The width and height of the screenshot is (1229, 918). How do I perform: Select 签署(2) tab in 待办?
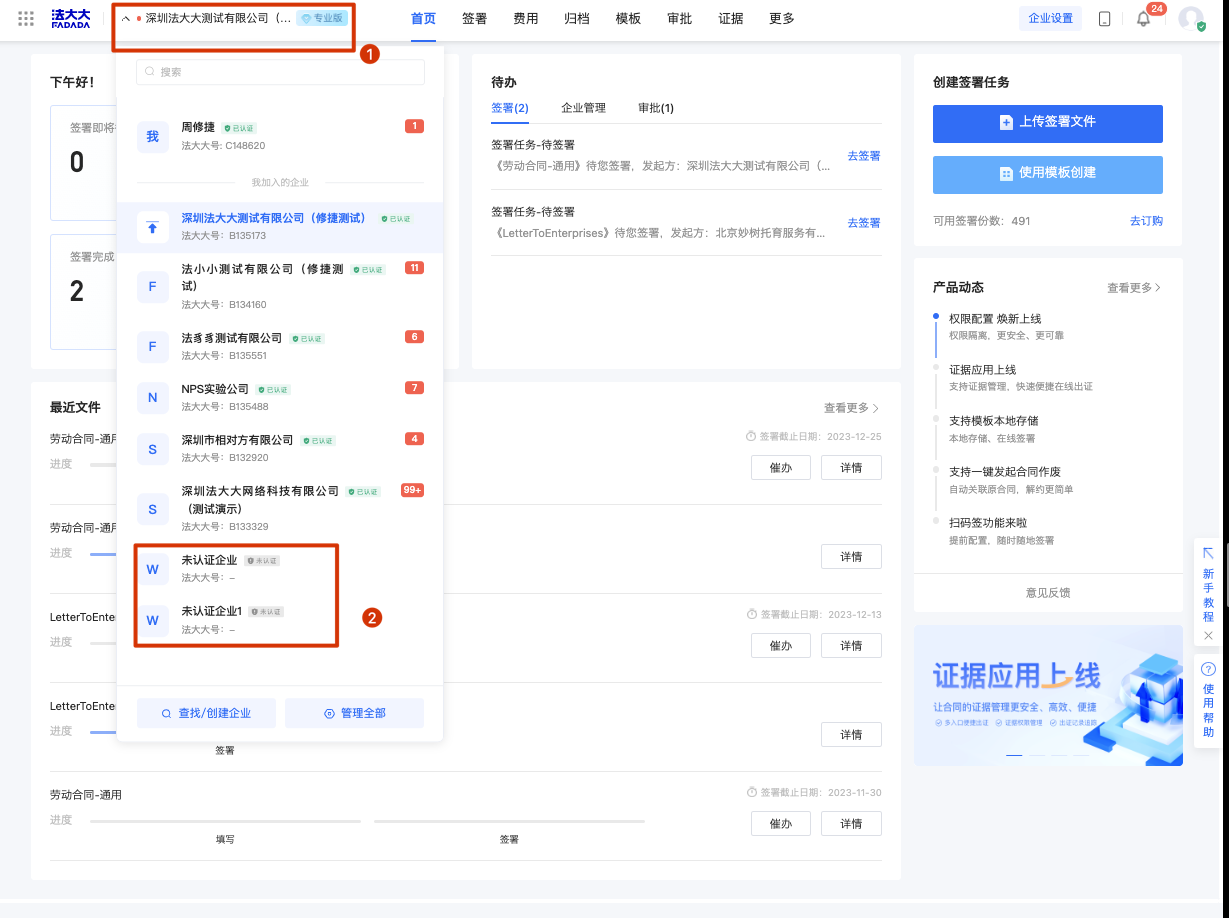click(x=510, y=108)
